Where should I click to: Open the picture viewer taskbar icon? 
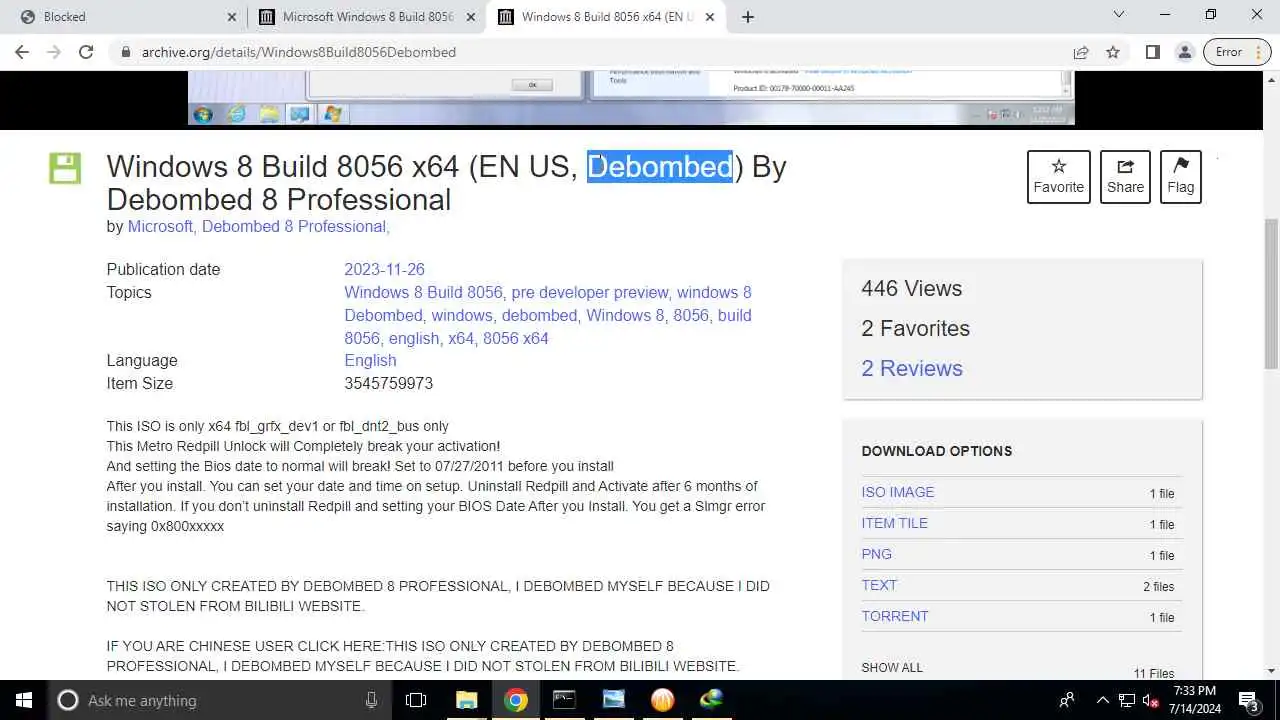[613, 700]
